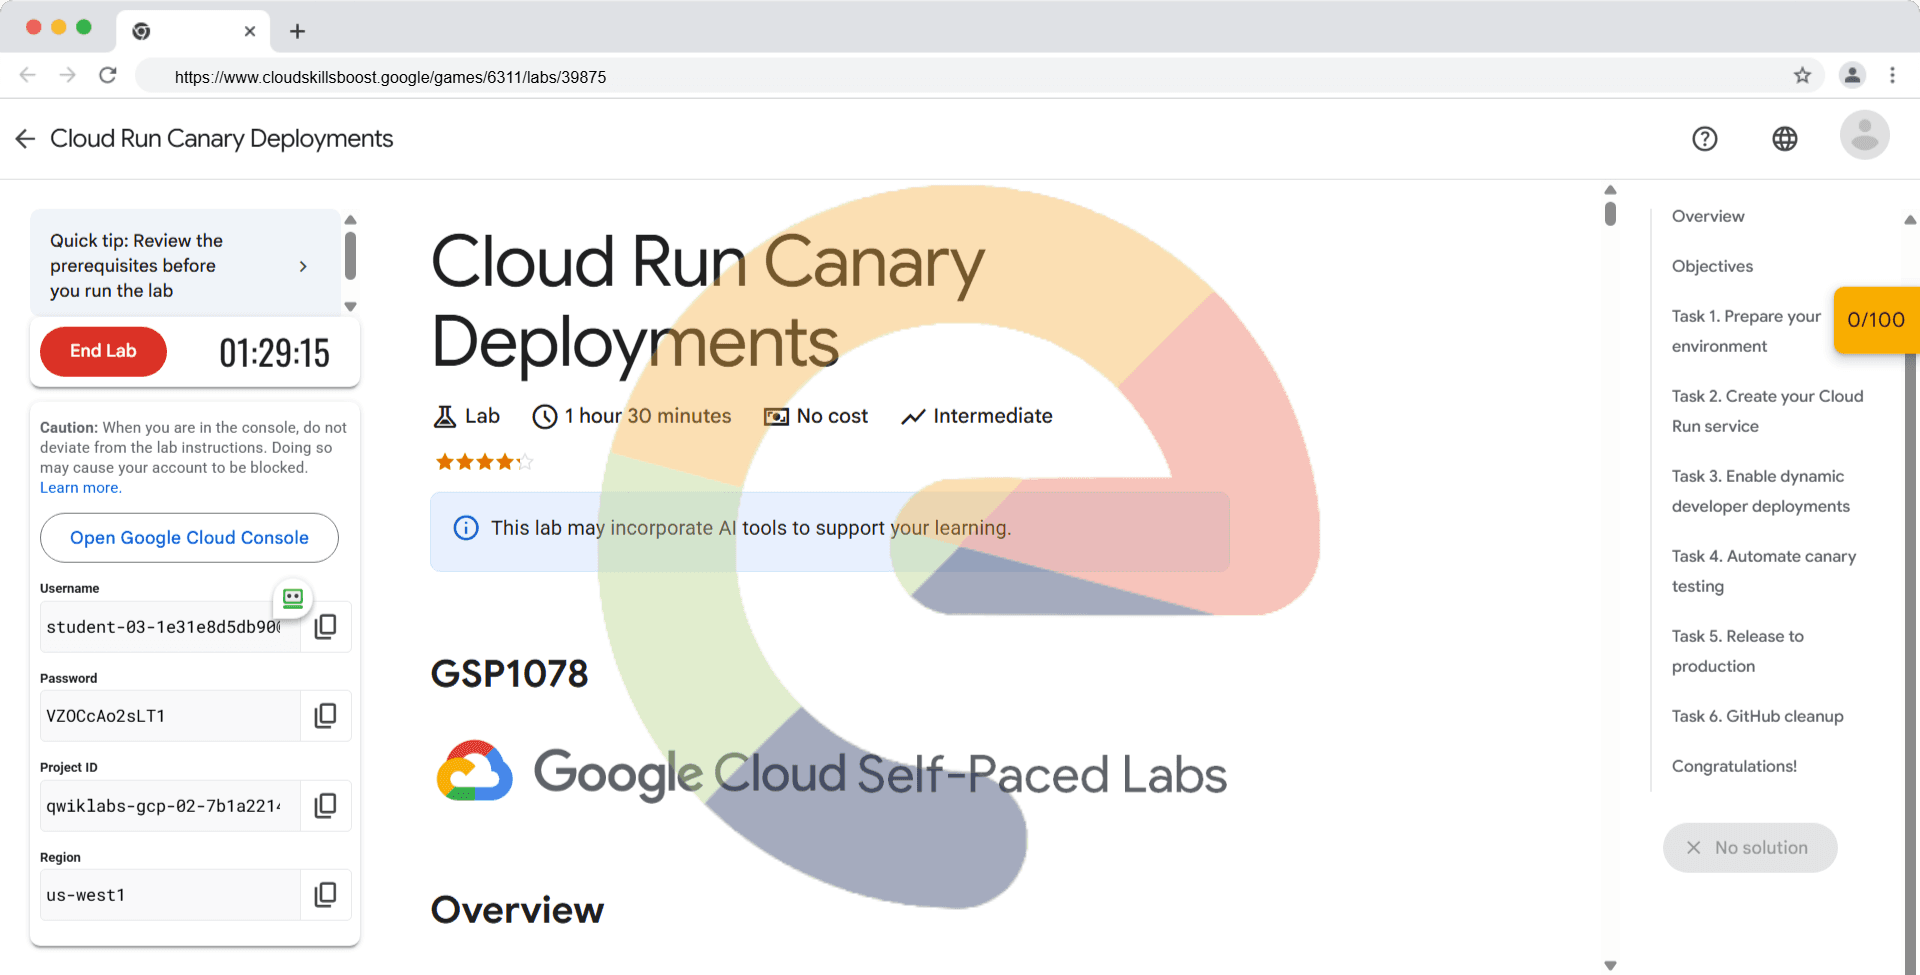Open Google Cloud Console
The image size is (1920, 975).
coord(189,538)
